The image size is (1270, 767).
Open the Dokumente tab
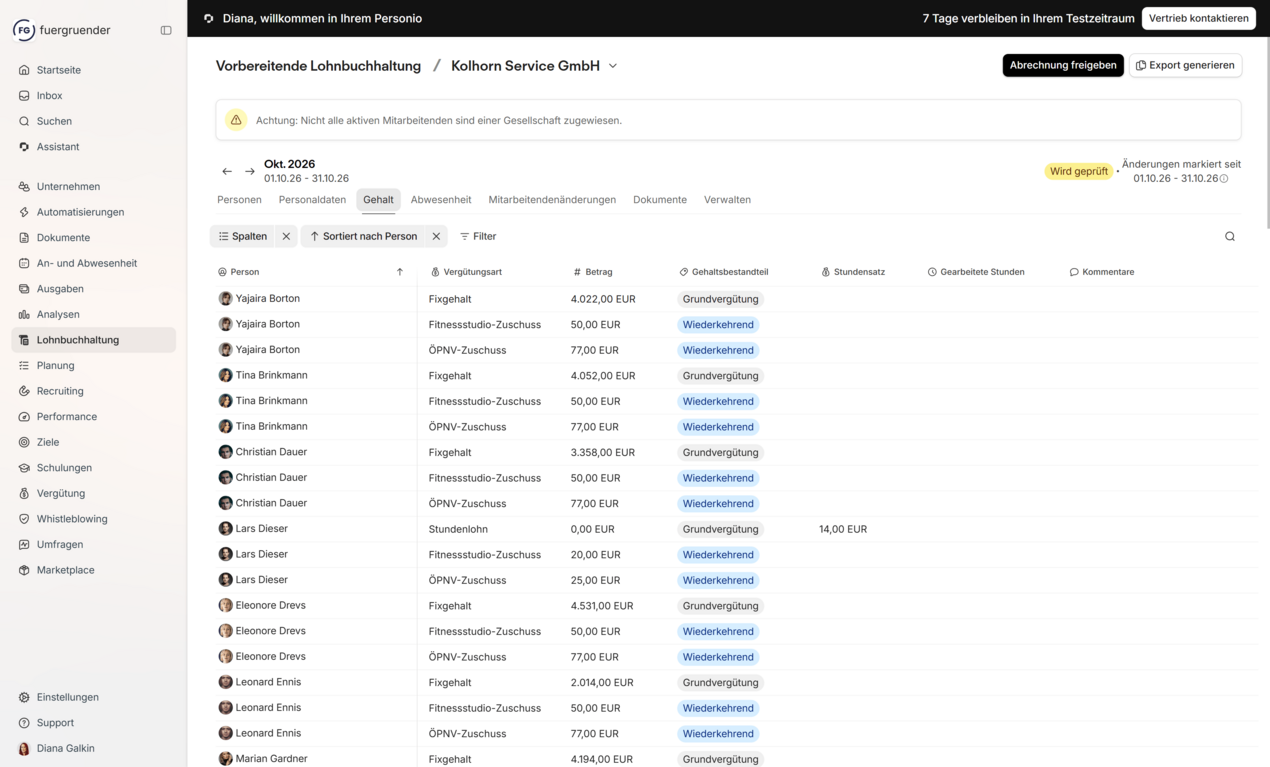coord(660,200)
